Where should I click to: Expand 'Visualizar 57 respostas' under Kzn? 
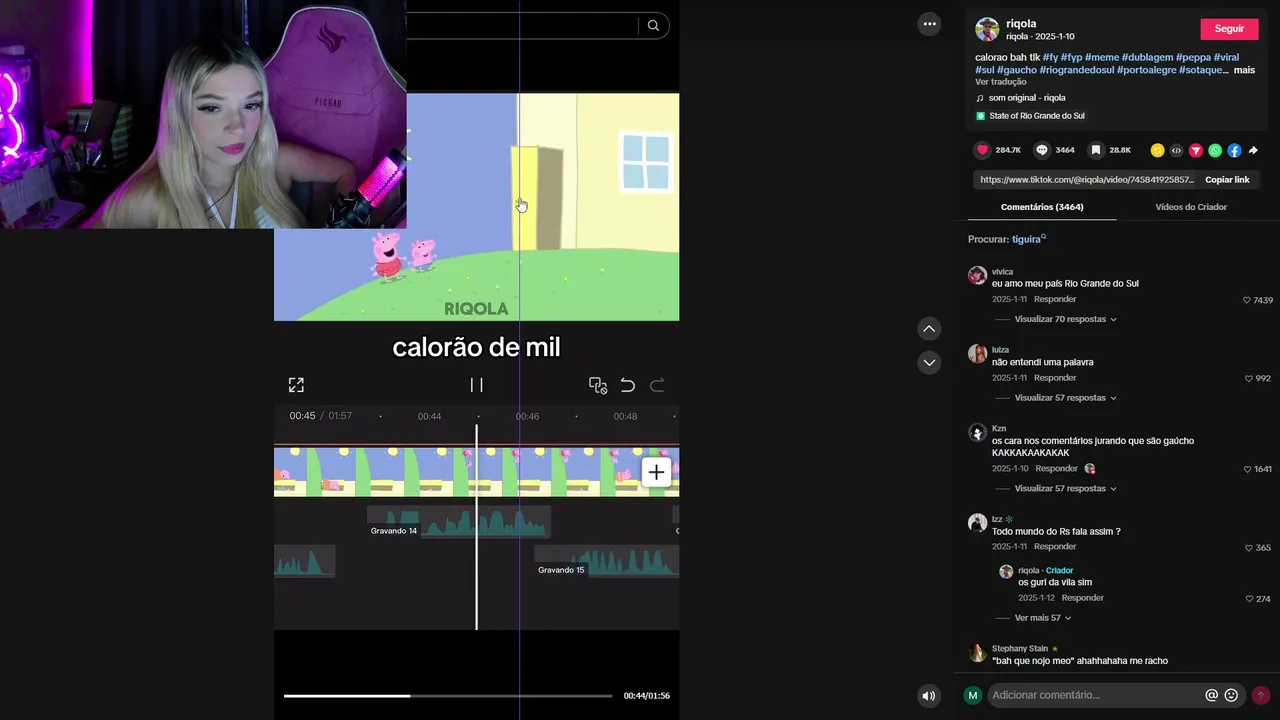(1065, 488)
